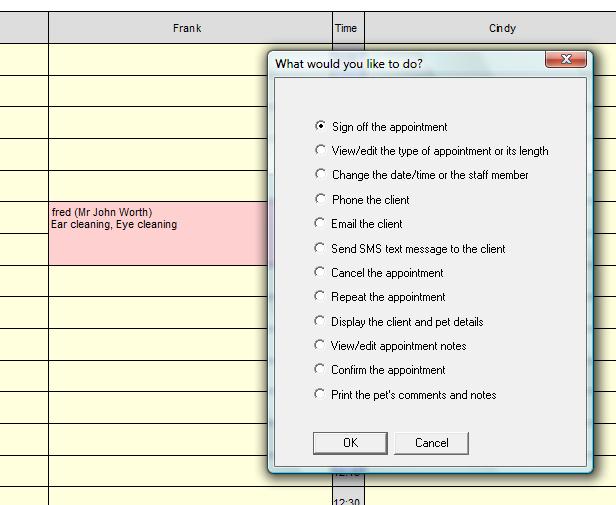
Task: Choose Print the pet's comments and notes
Action: [320, 394]
